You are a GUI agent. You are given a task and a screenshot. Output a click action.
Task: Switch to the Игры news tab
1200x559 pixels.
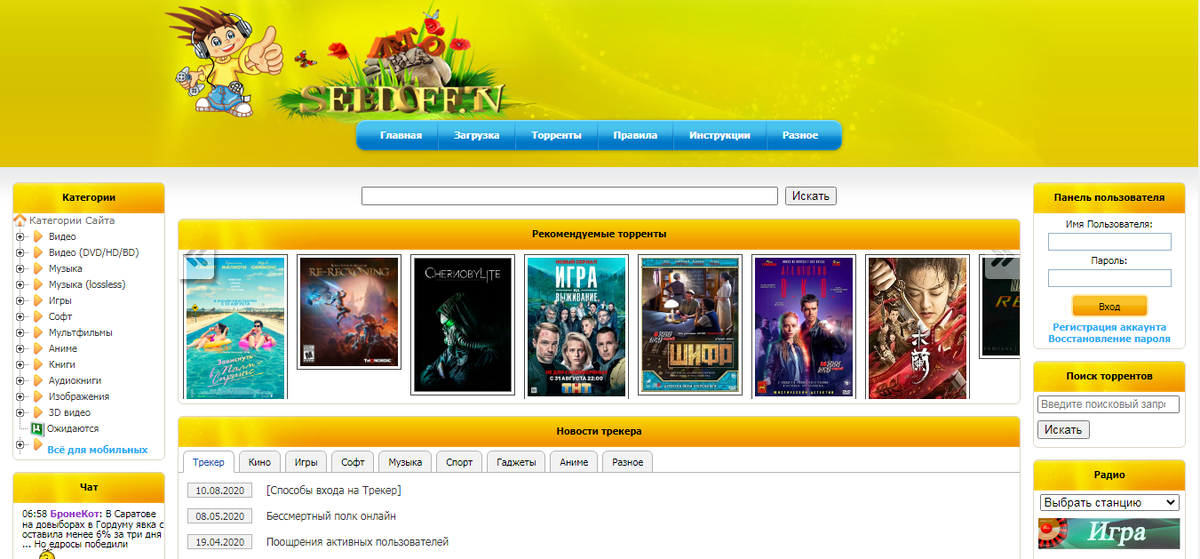point(306,462)
